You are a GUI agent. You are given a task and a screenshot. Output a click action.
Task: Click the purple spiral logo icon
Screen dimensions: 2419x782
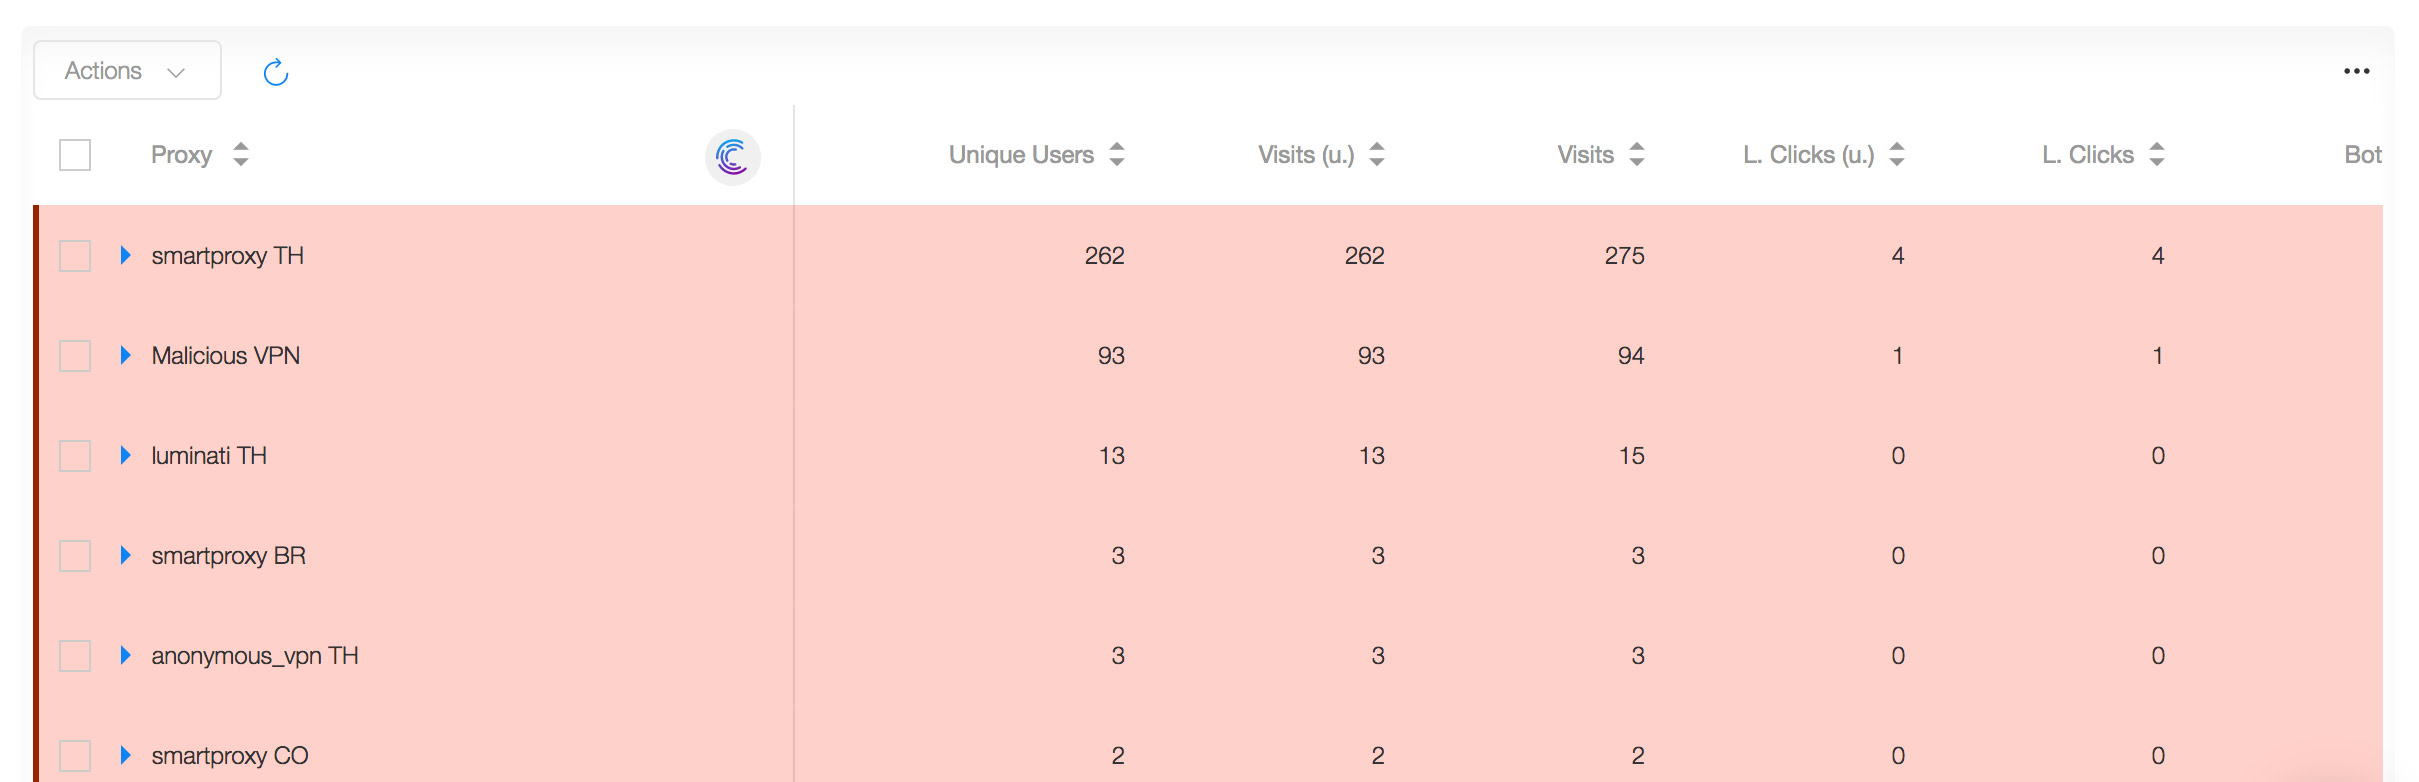coord(733,157)
